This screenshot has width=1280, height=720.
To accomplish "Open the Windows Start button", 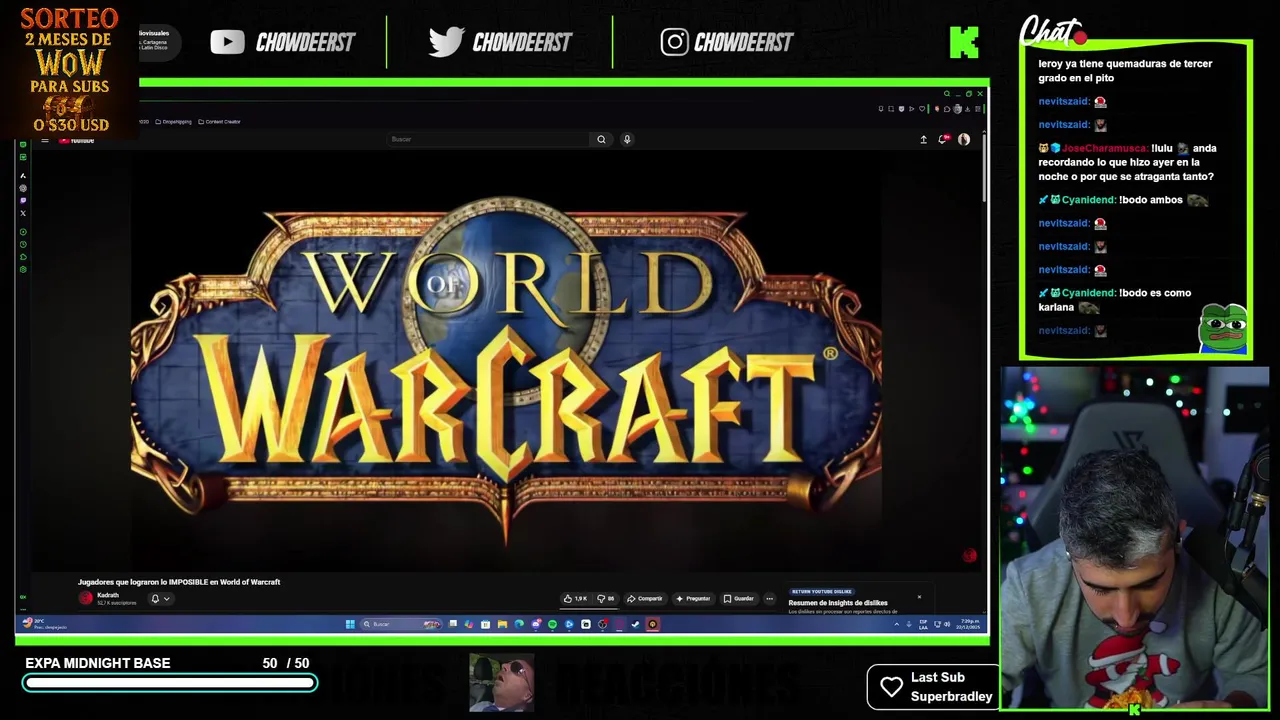I will tap(350, 624).
